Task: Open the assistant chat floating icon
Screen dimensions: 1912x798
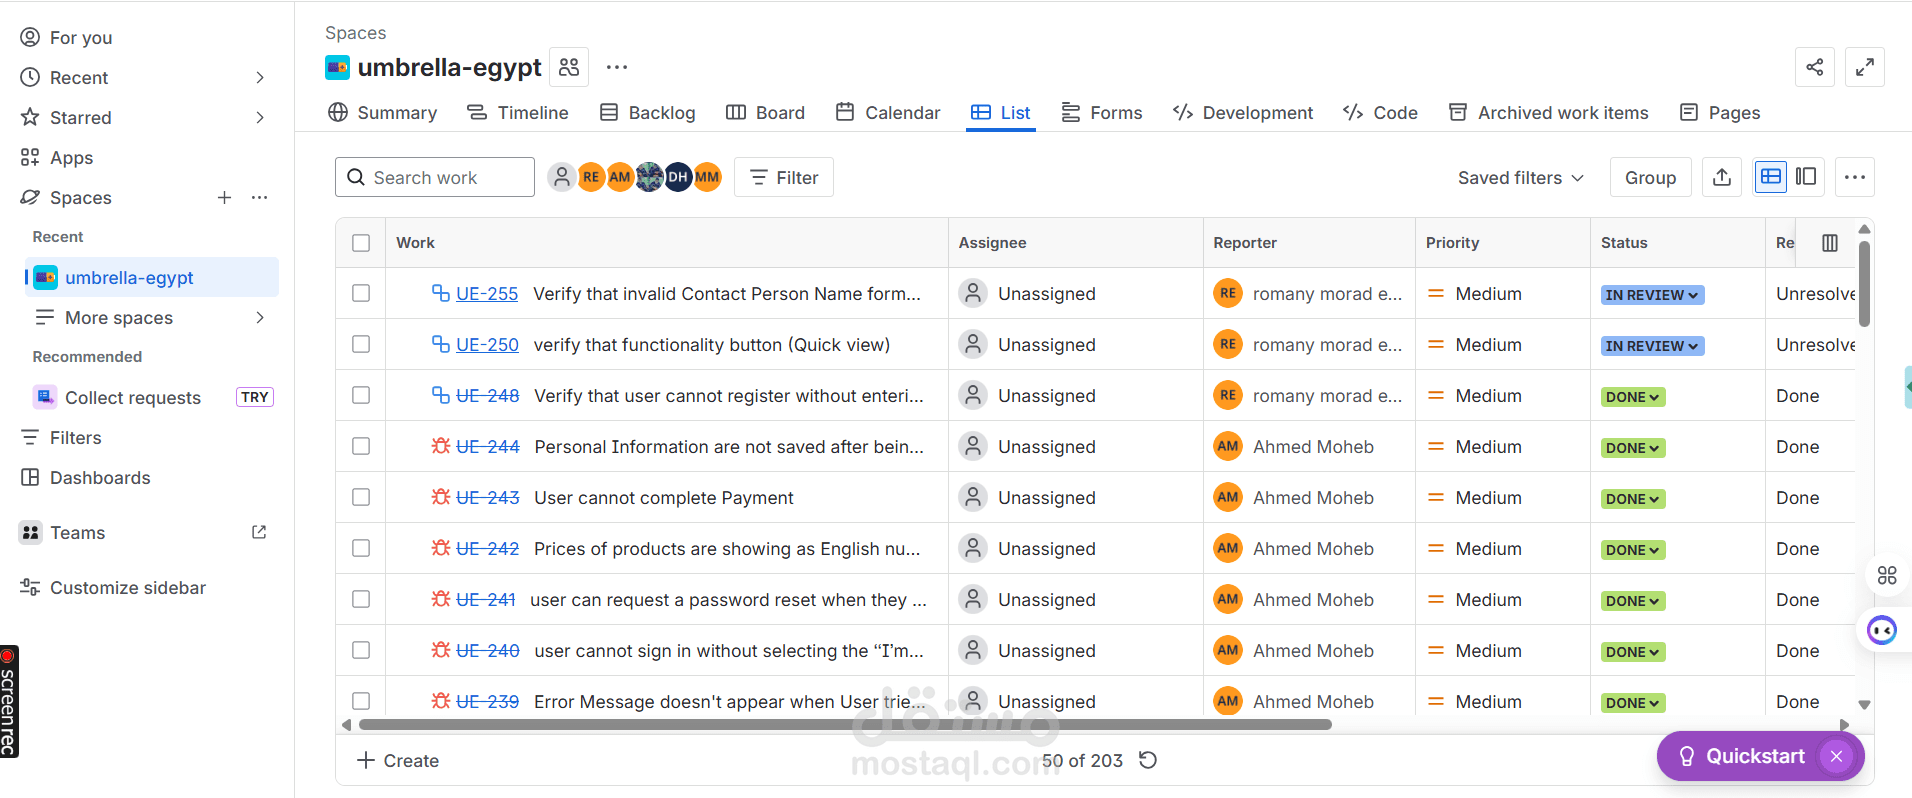Action: pos(1882,630)
